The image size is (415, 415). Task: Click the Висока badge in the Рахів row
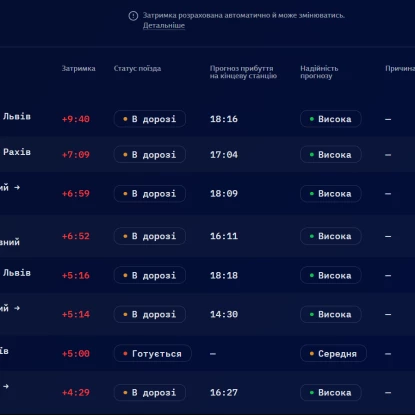point(331,155)
